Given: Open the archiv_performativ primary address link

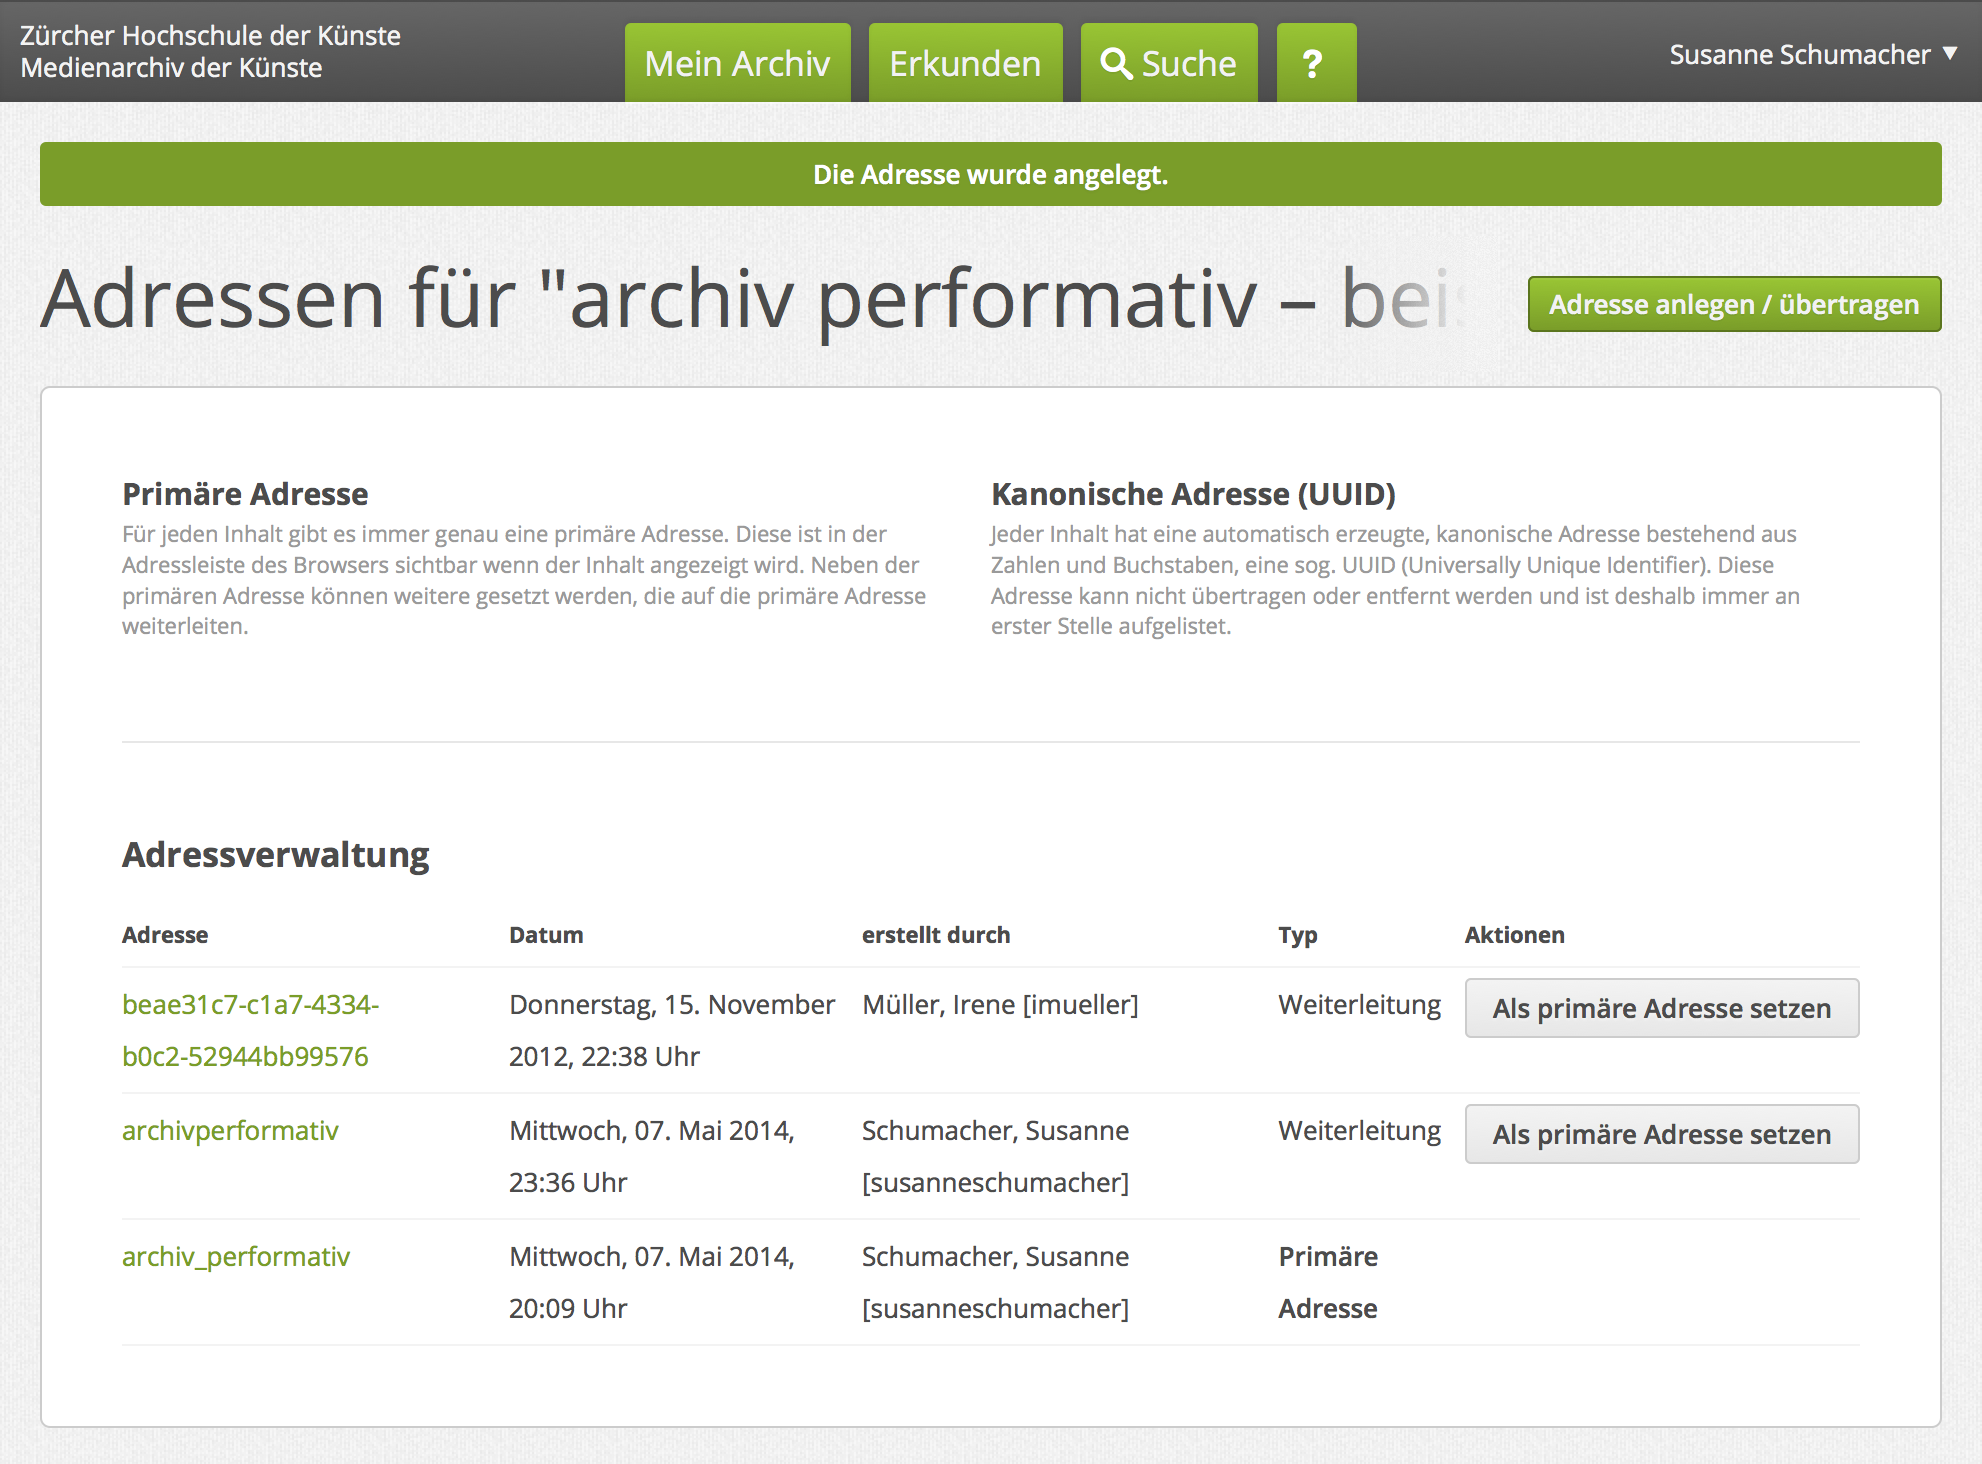Looking at the screenshot, I should point(236,1257).
